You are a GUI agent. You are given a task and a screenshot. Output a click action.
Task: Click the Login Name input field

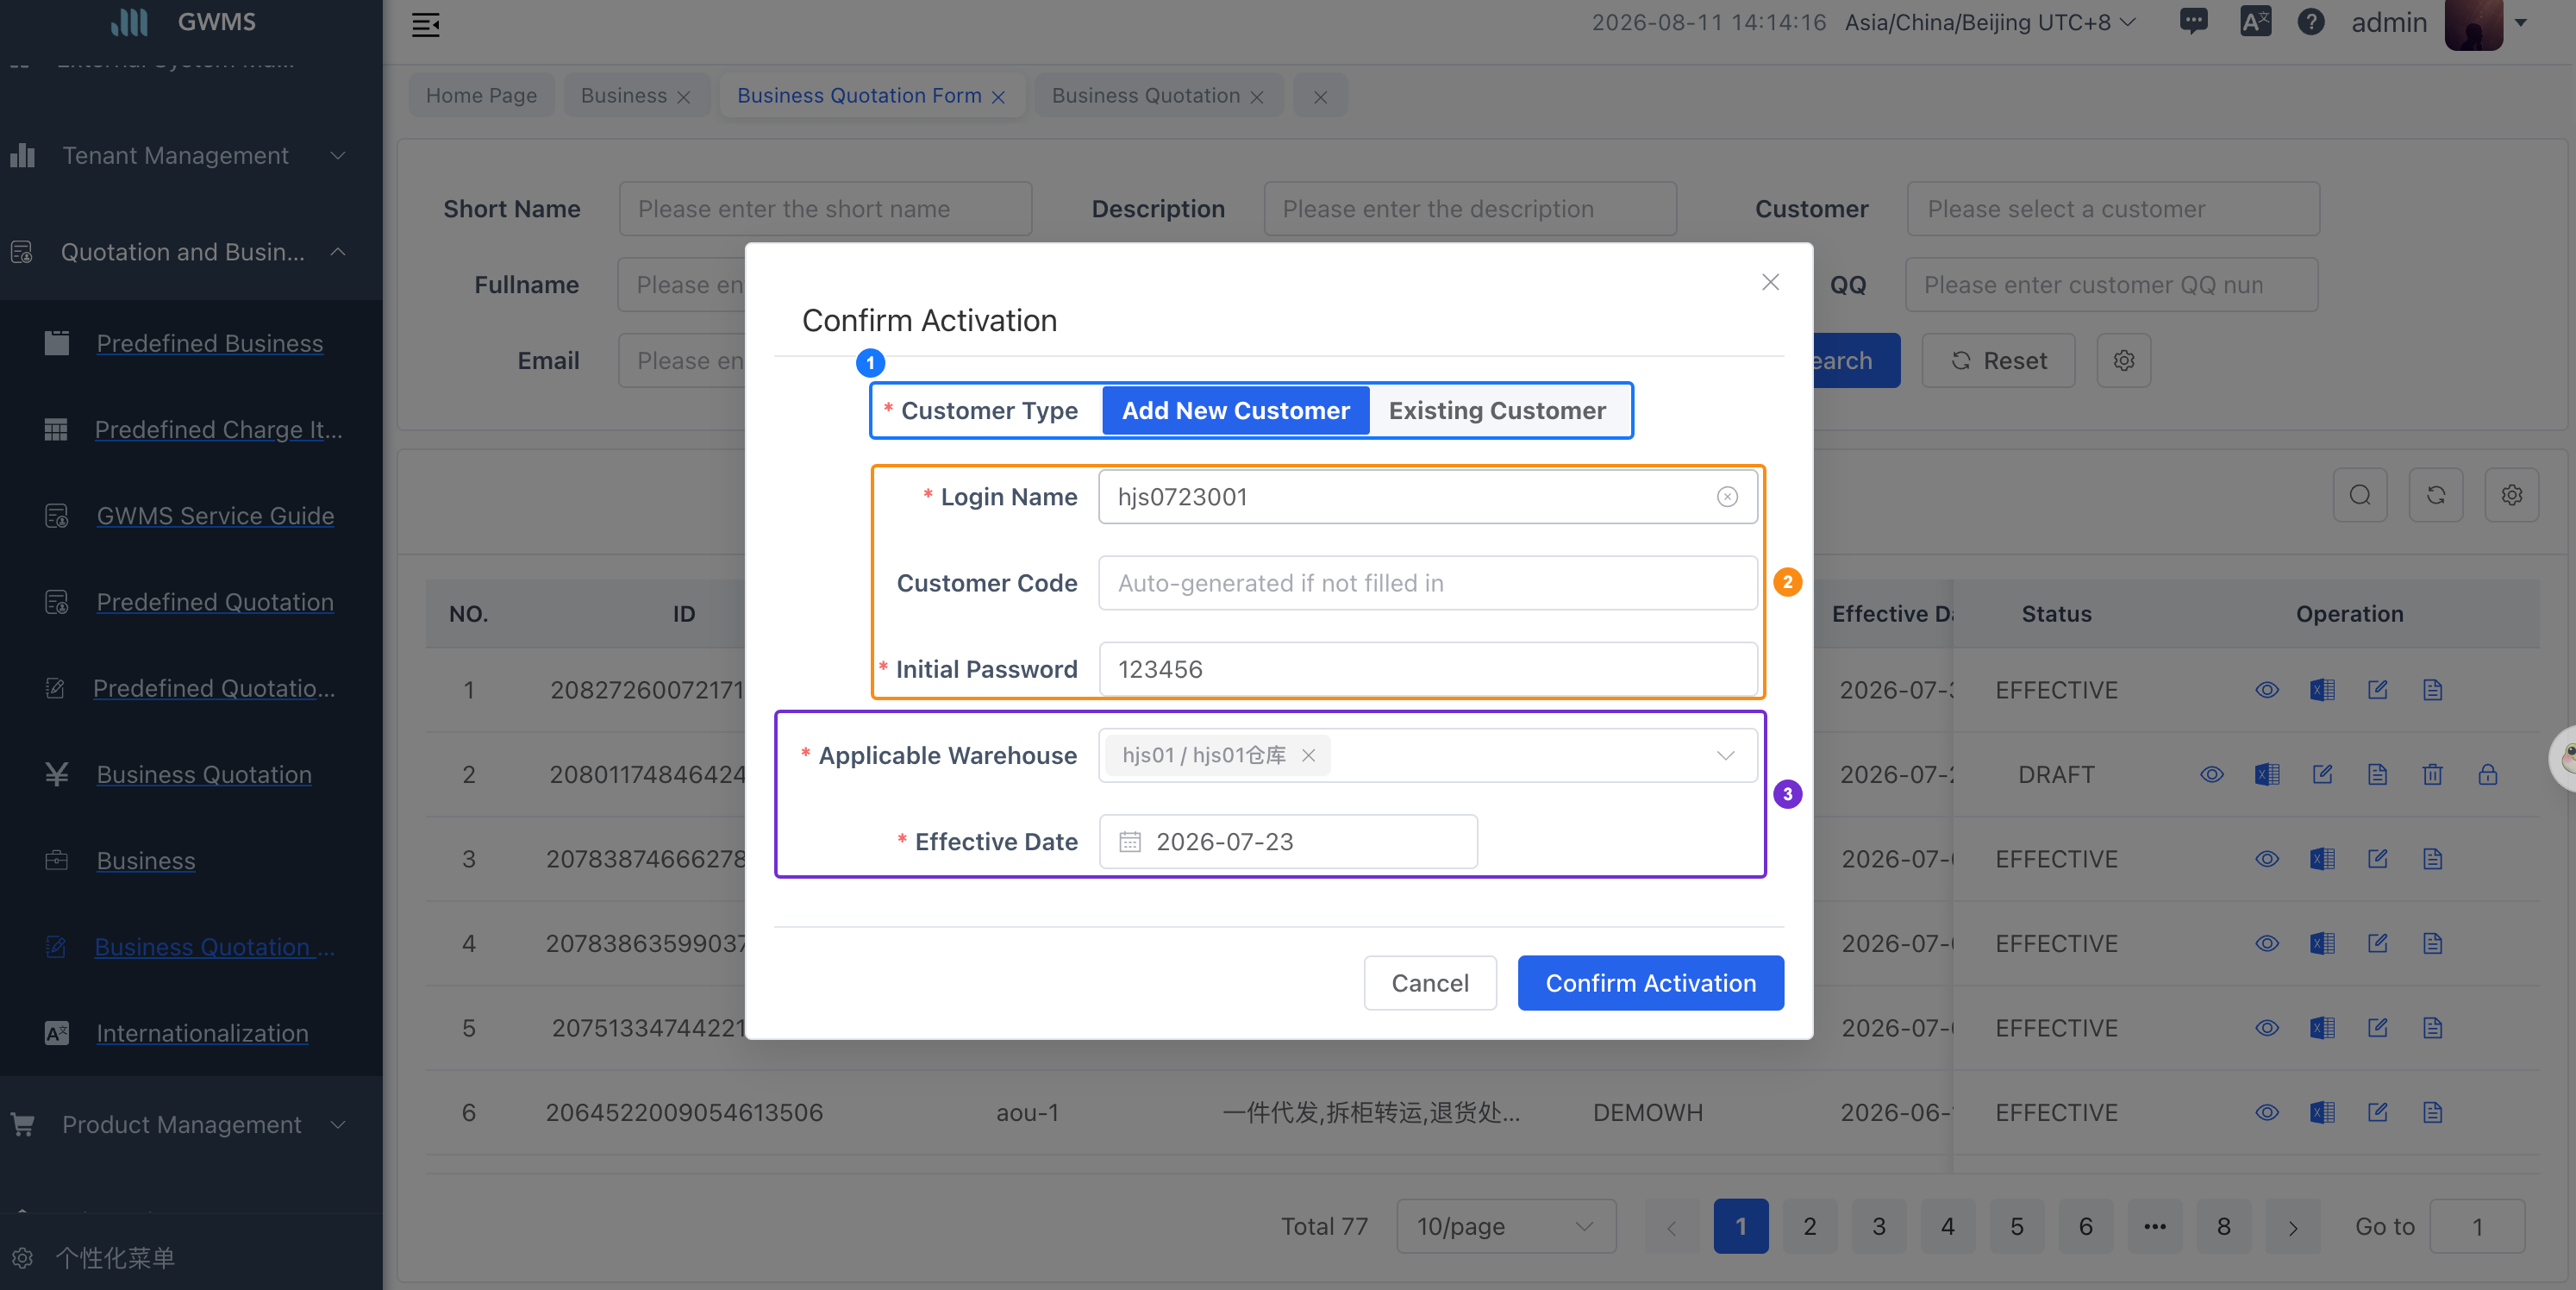pos(1427,497)
